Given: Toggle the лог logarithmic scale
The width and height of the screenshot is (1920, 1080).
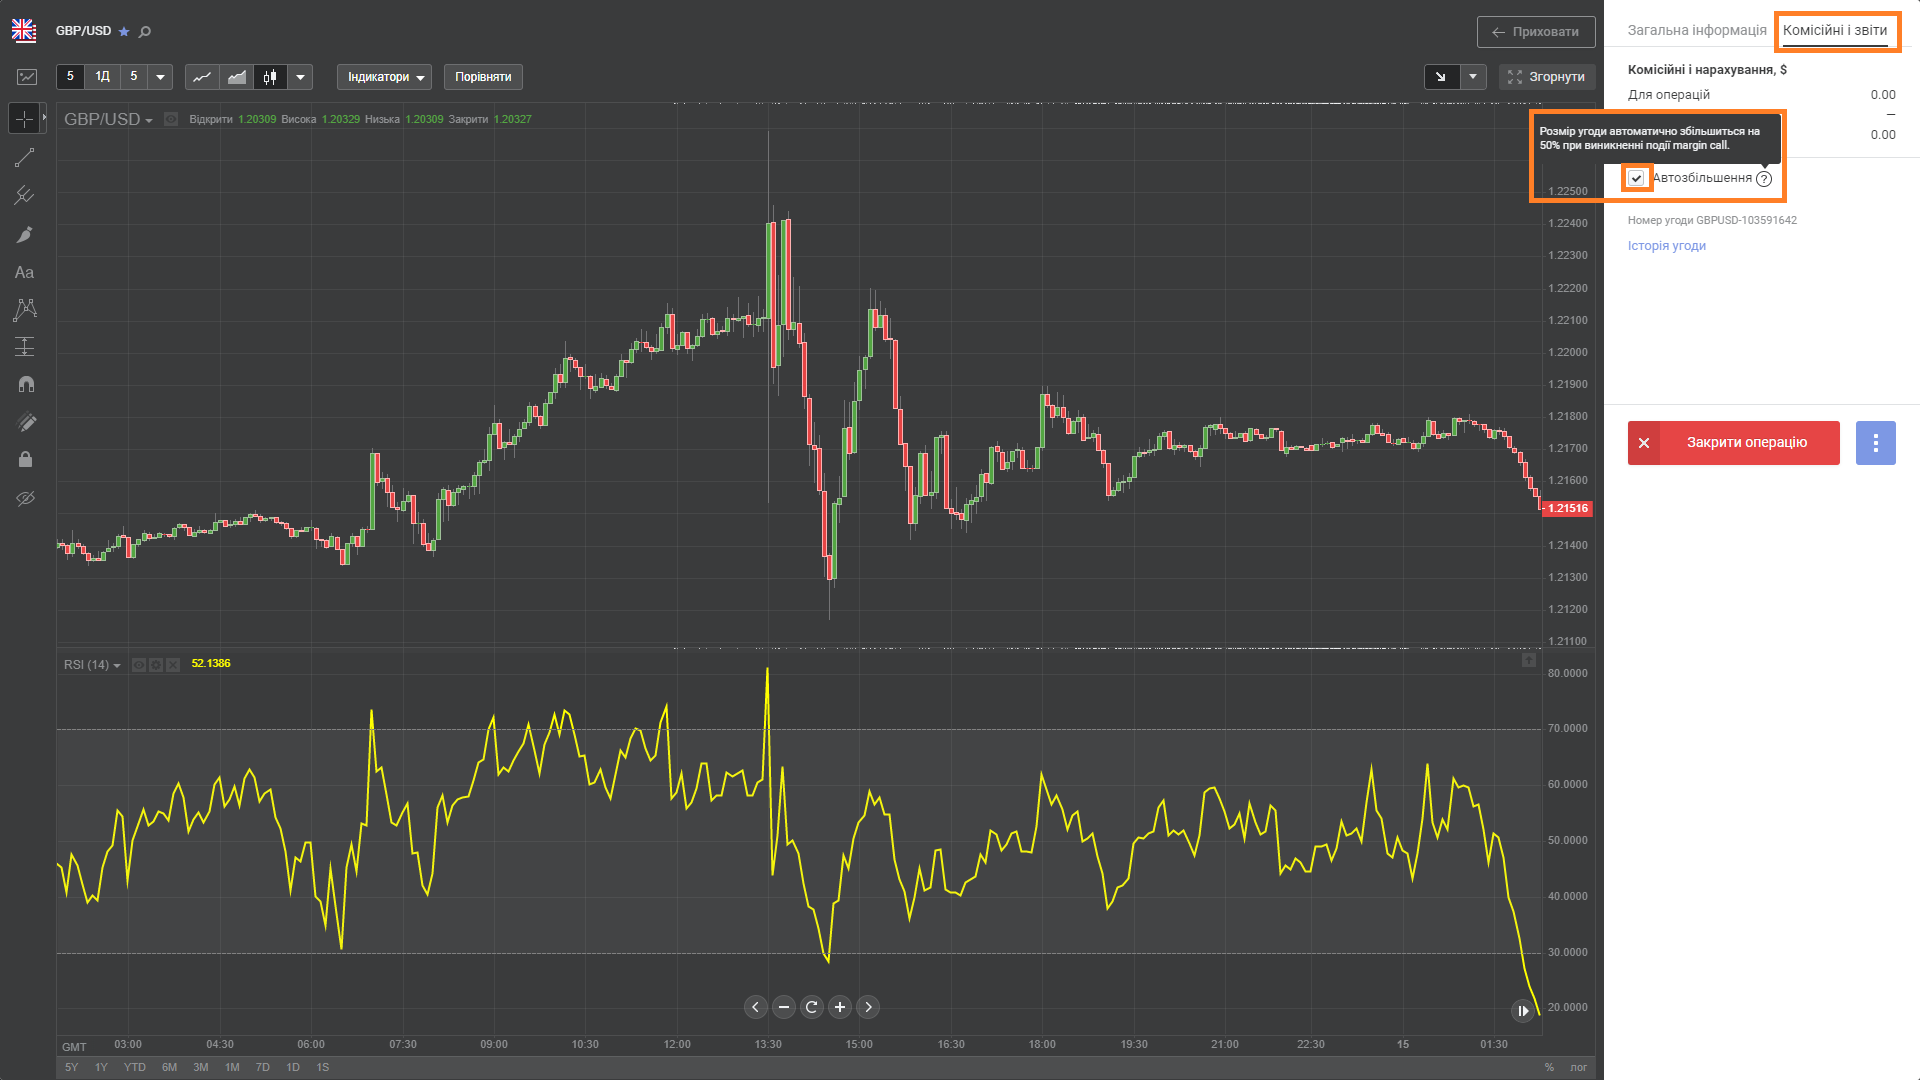Looking at the screenshot, I should pos(1578,1067).
